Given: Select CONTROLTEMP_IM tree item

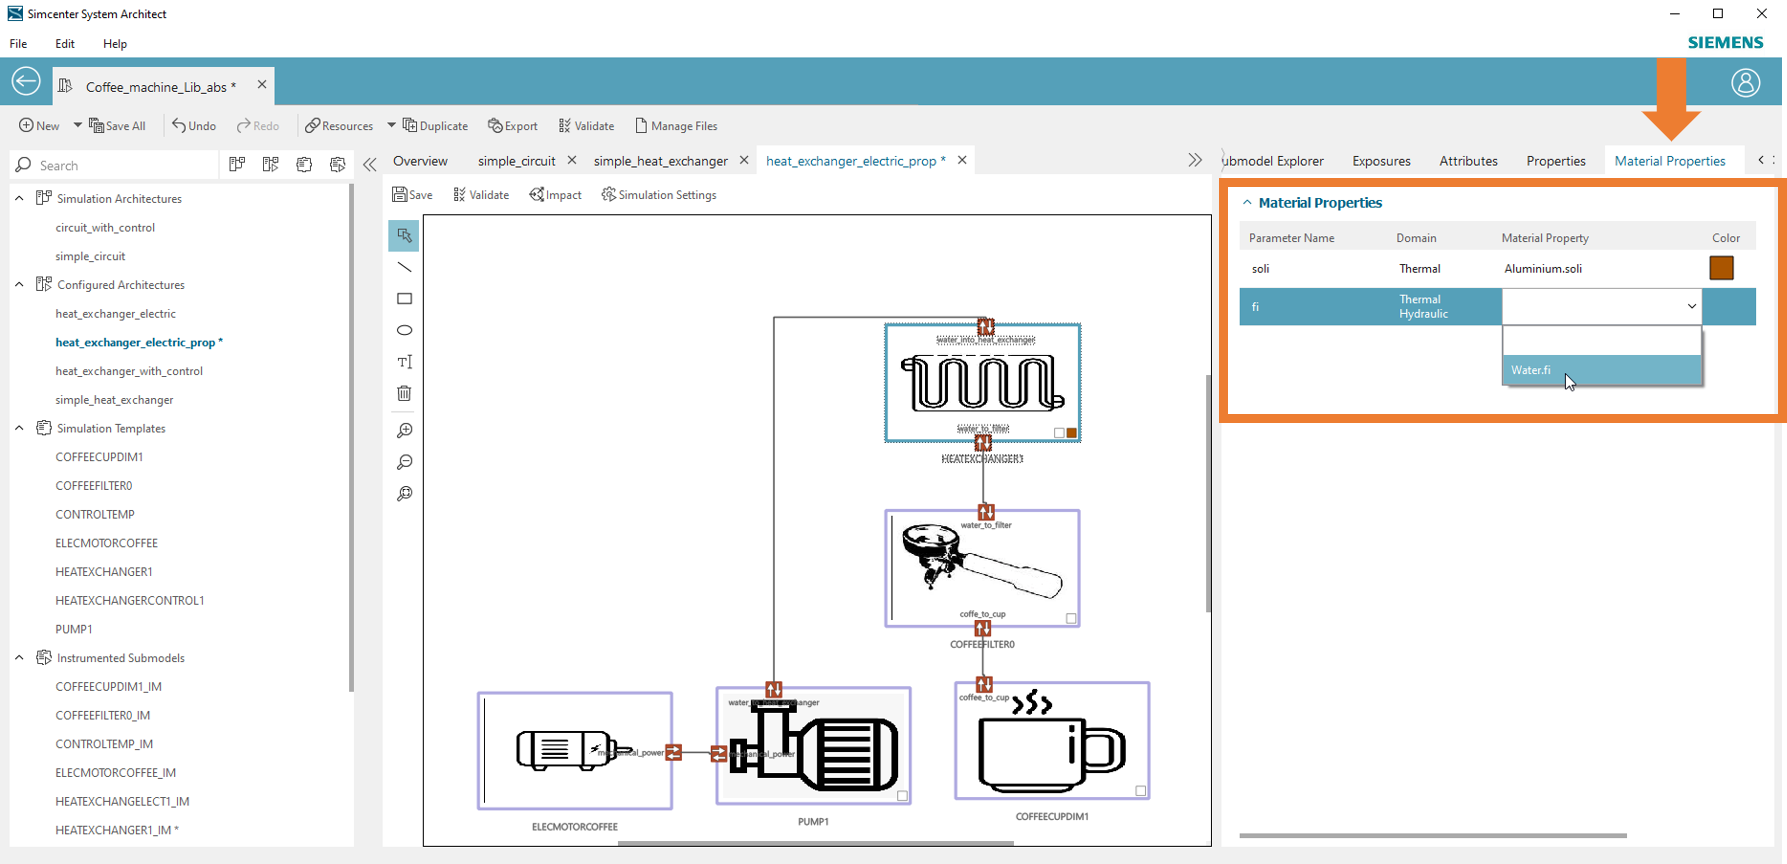Looking at the screenshot, I should pyautogui.click(x=104, y=744).
